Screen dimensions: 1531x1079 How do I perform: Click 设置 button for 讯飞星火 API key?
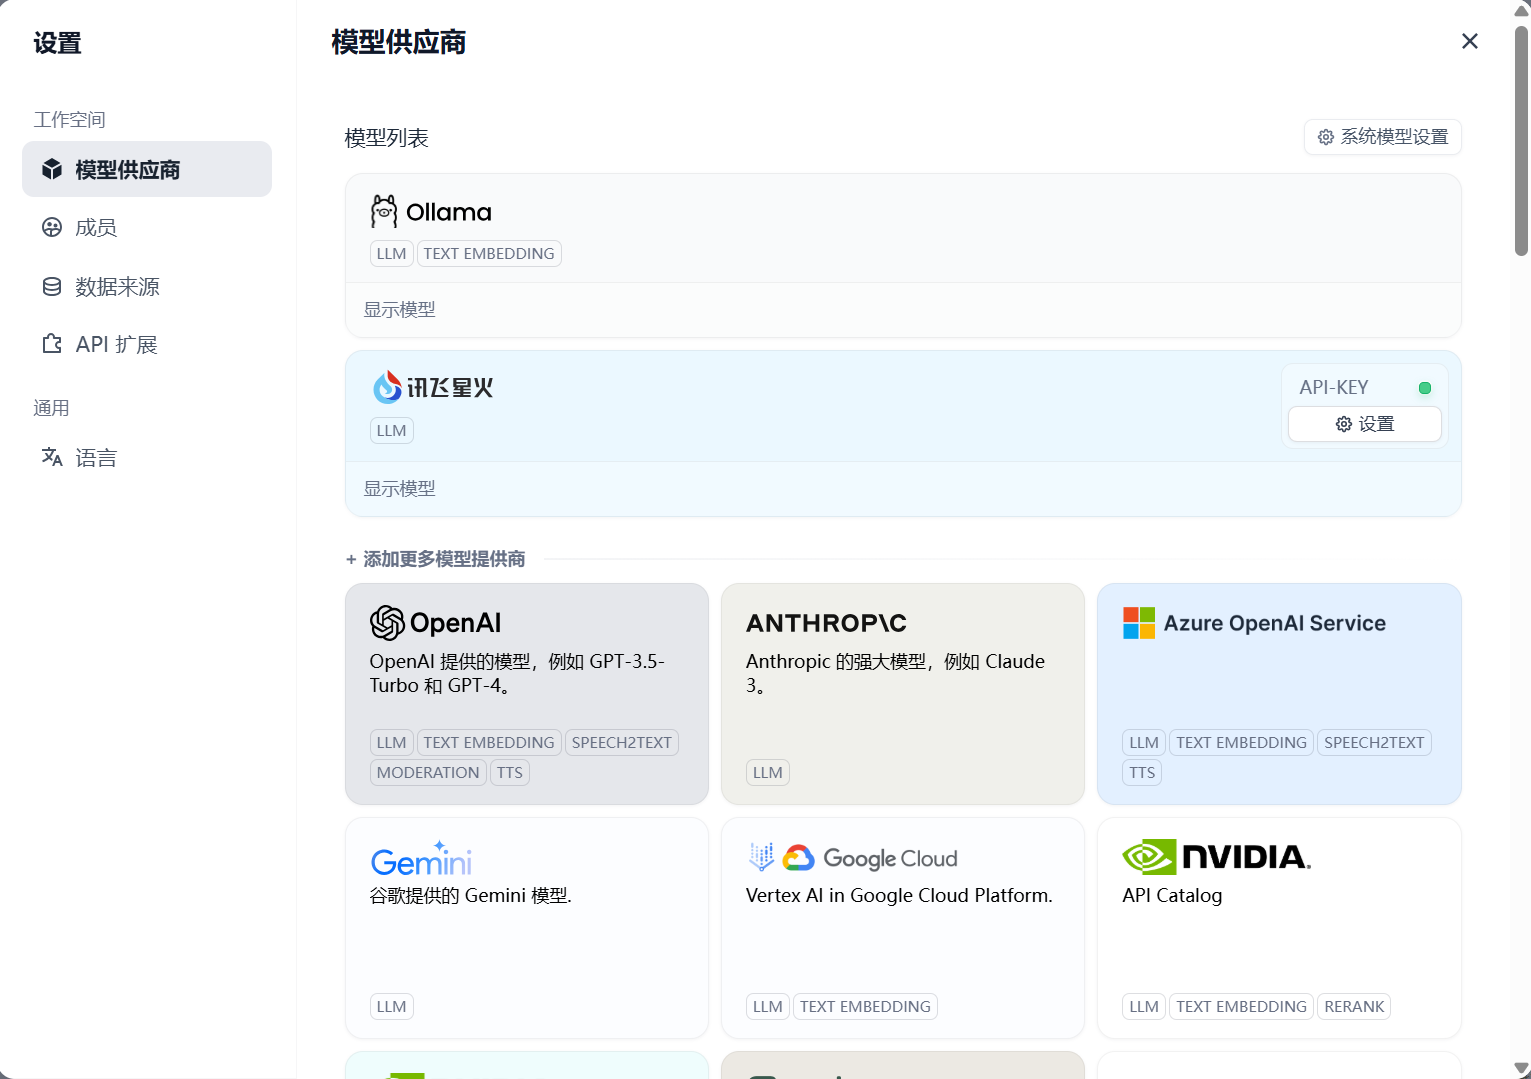pos(1364,424)
